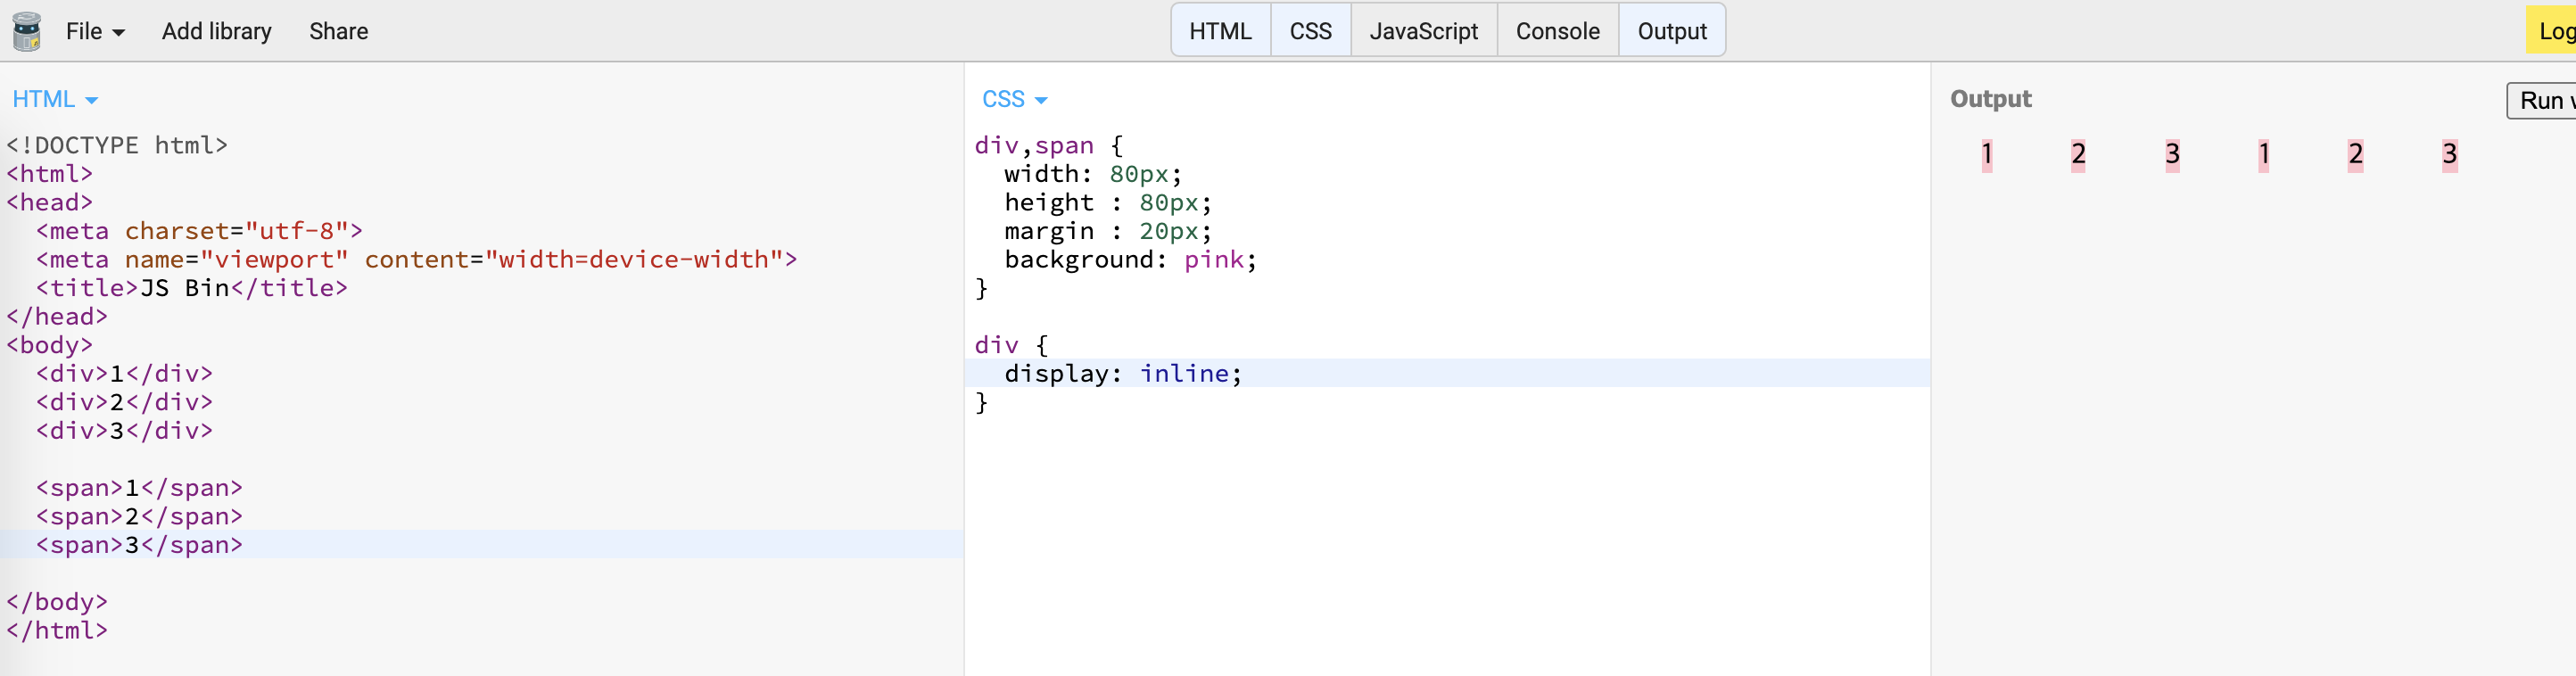Click the 'div,span {' selector line
This screenshot has width=2576, height=676.
tap(1049, 146)
